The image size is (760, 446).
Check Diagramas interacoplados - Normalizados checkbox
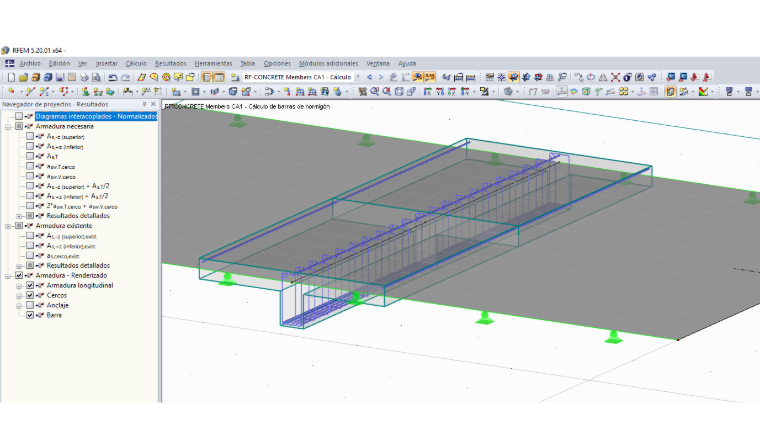coord(18,116)
